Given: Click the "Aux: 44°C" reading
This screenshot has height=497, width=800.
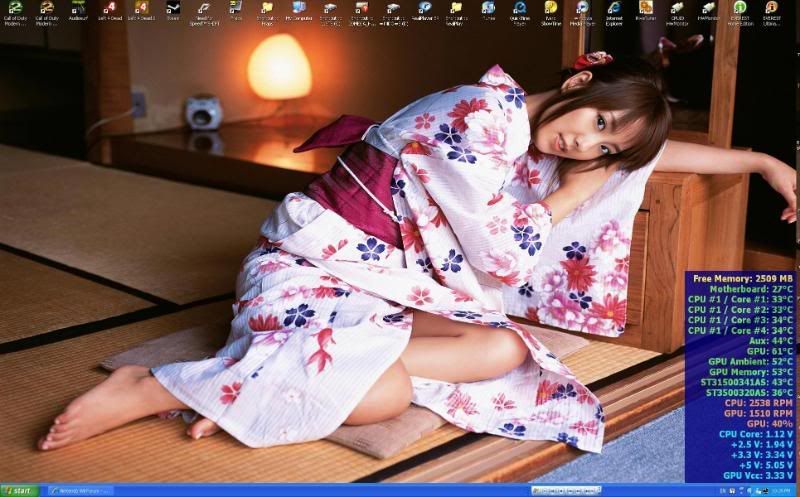Looking at the screenshot, I should 771,341.
